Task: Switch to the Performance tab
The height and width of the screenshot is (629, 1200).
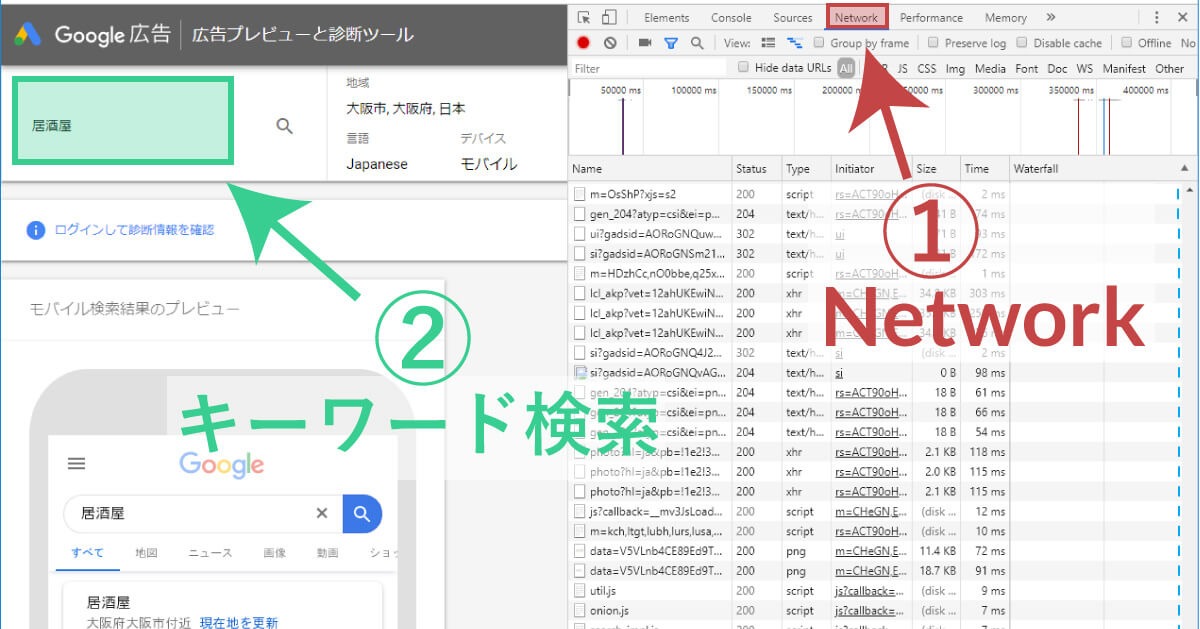Action: [931, 17]
